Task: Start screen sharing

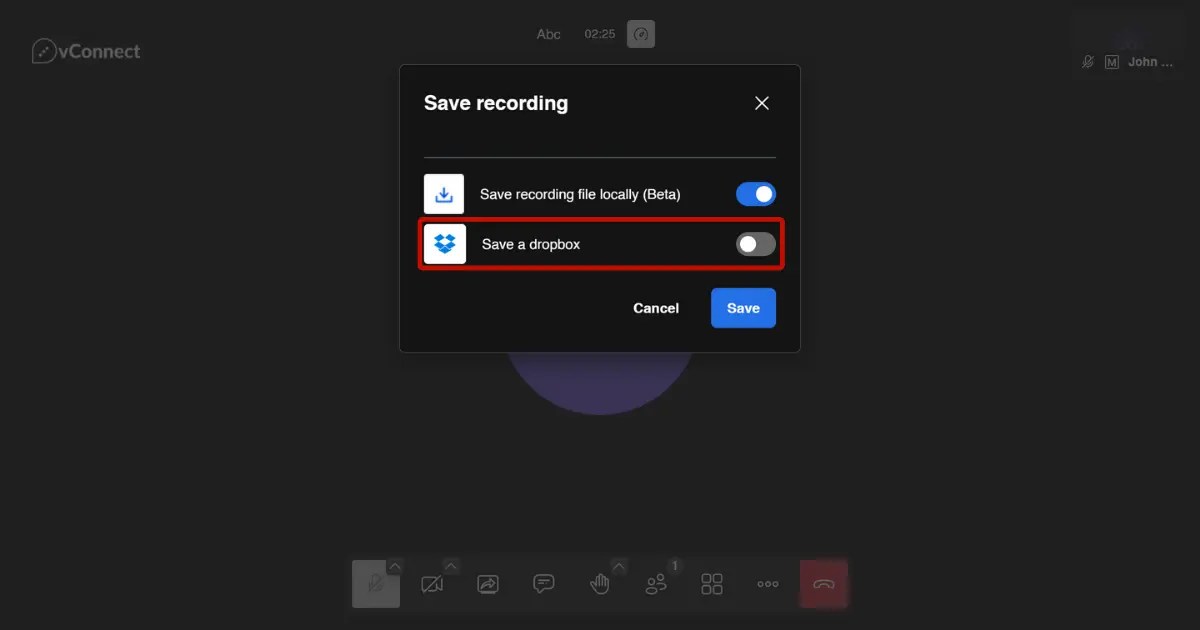Action: (488, 584)
